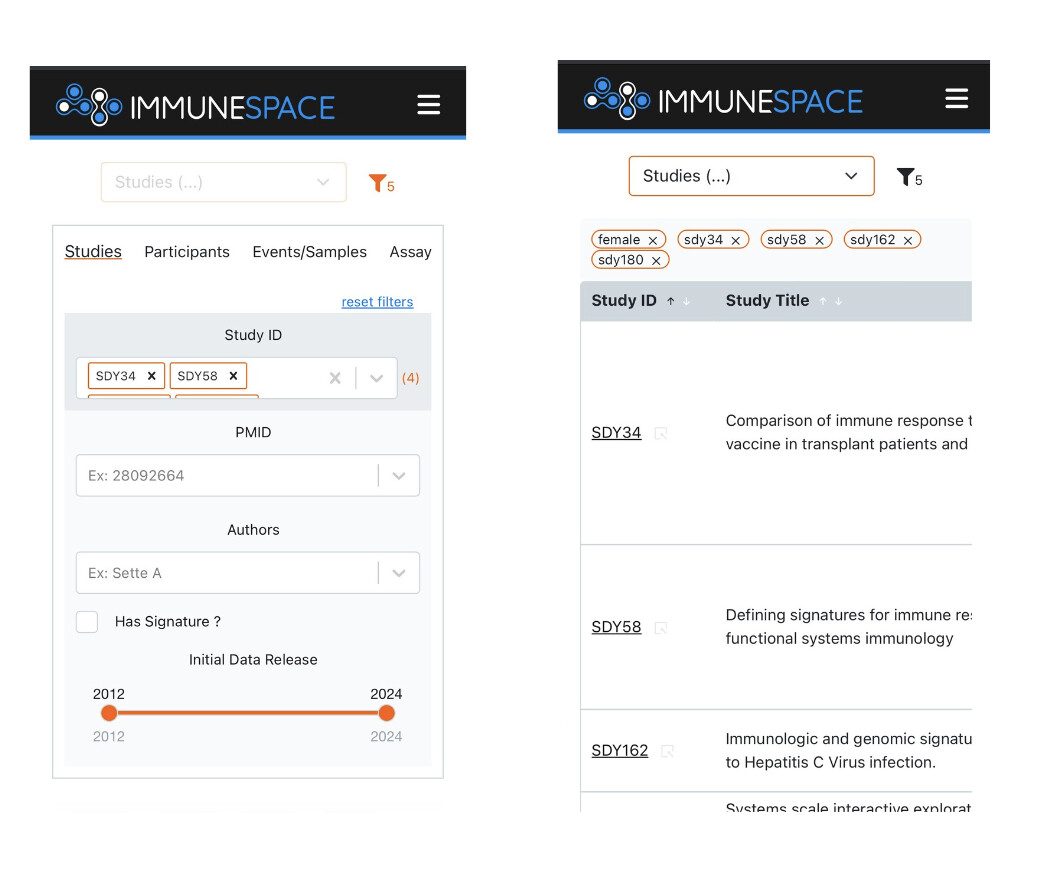
Task: Clear all selections in Study ID field
Action: coord(335,378)
